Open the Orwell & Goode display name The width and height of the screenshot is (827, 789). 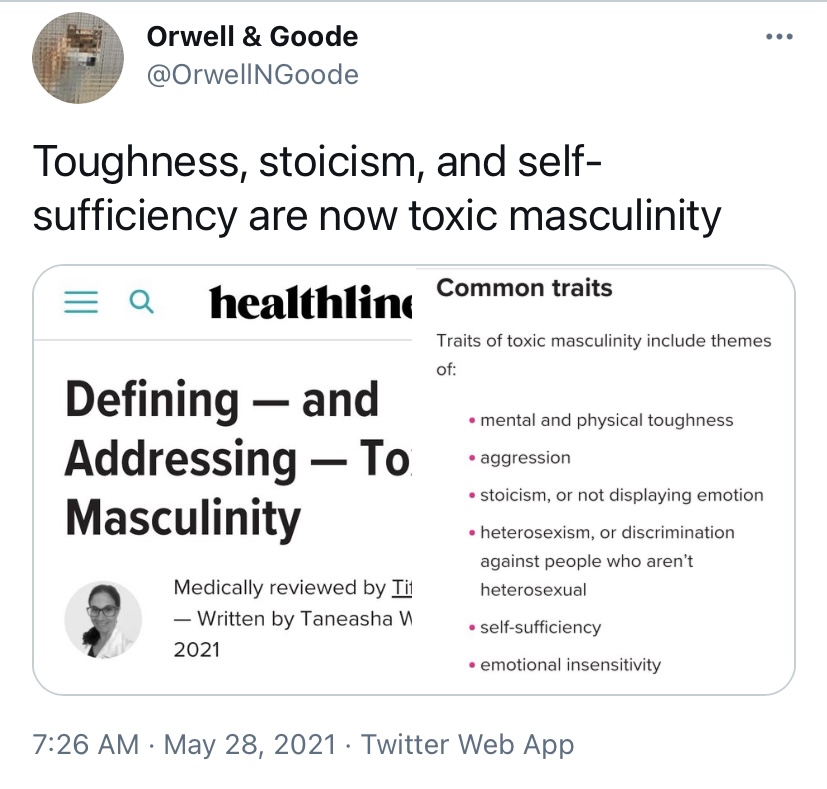pos(252,36)
